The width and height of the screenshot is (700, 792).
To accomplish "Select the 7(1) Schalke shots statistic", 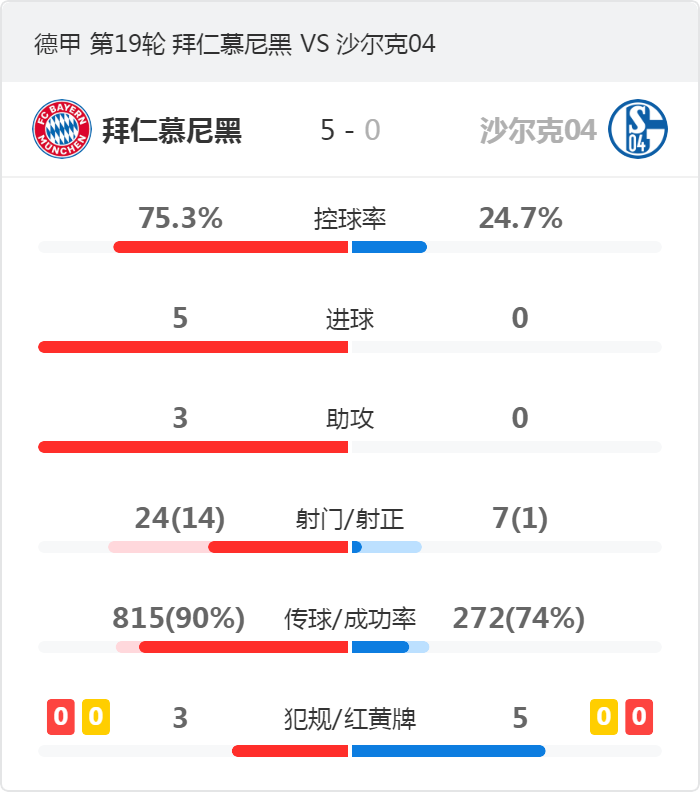I will [x=520, y=518].
